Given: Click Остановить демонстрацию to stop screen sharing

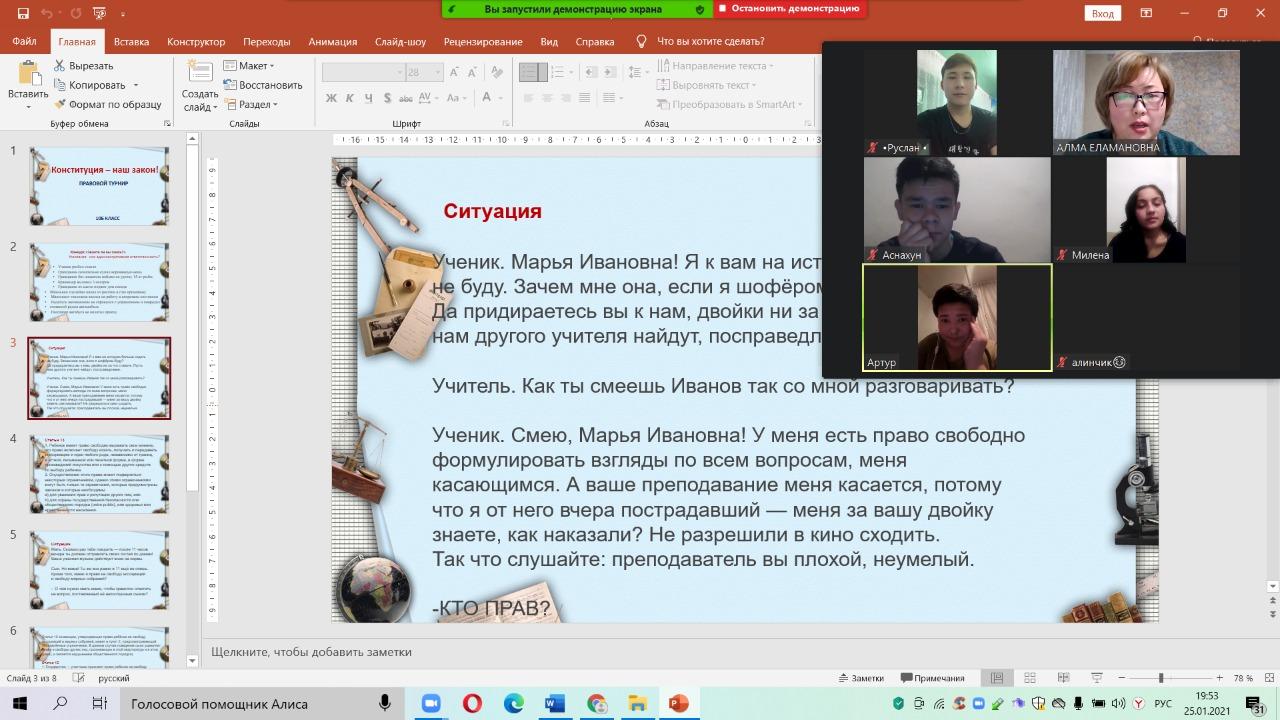Looking at the screenshot, I should (x=789, y=9).
